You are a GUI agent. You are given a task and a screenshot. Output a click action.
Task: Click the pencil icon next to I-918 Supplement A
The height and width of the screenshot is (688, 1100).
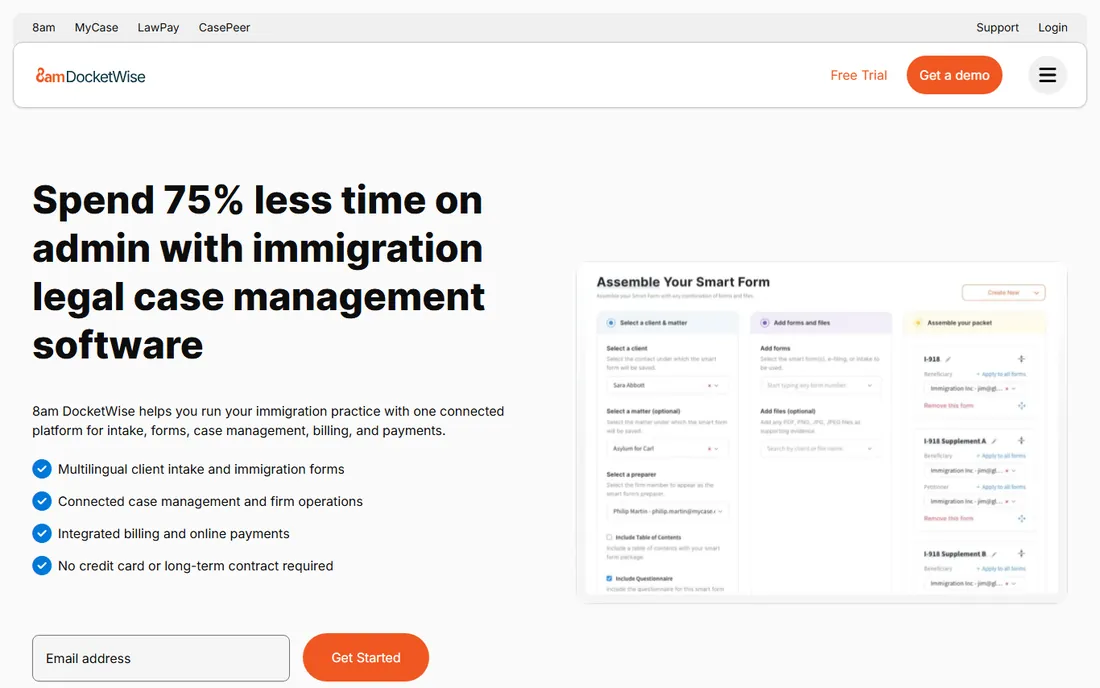[x=994, y=441]
